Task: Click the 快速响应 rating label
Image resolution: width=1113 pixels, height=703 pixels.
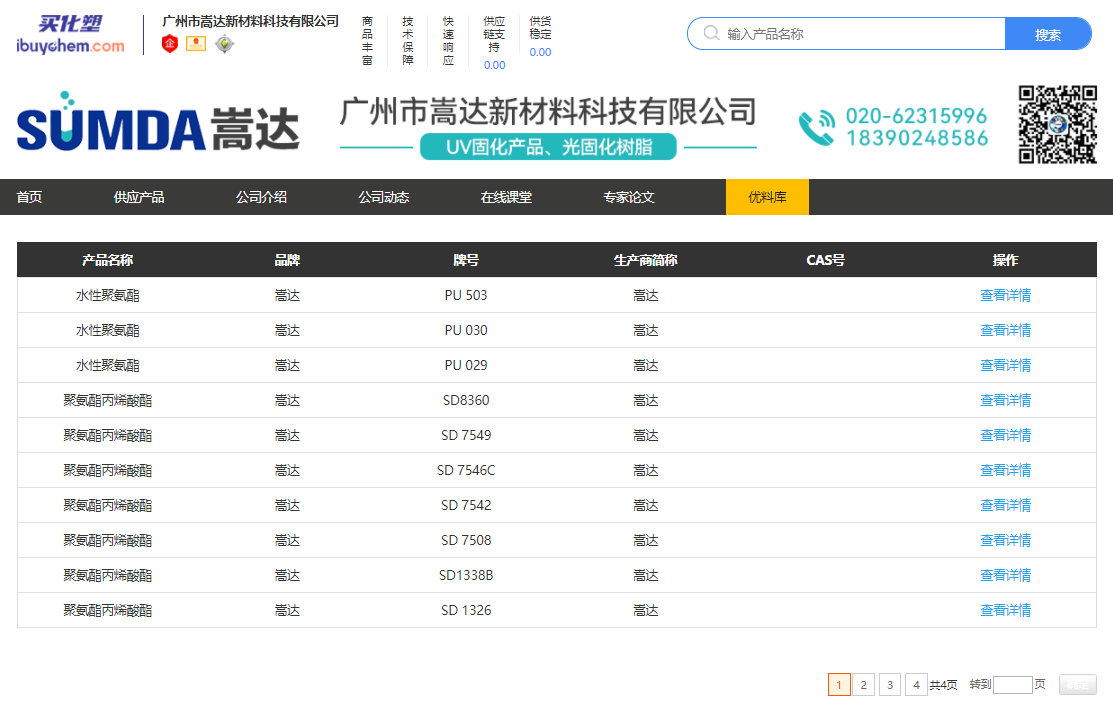Action: click(x=448, y=40)
